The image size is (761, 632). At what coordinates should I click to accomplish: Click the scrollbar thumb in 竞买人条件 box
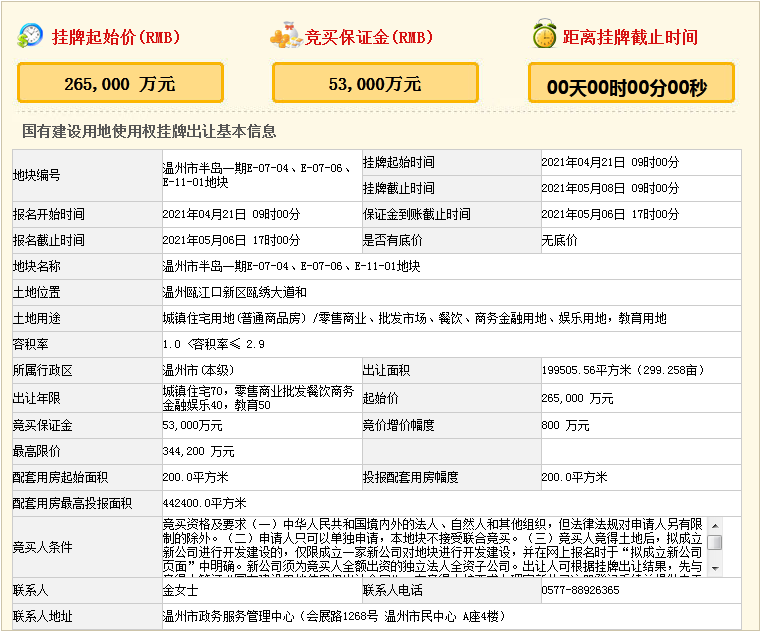(715, 542)
